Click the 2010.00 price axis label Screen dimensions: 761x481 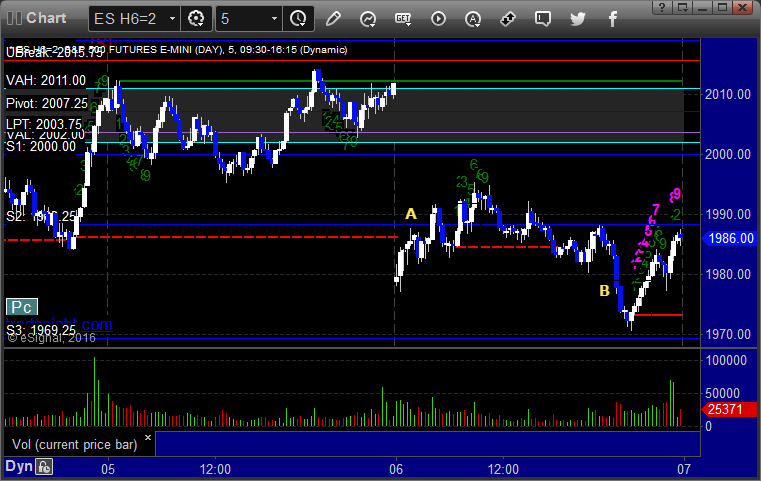point(728,94)
